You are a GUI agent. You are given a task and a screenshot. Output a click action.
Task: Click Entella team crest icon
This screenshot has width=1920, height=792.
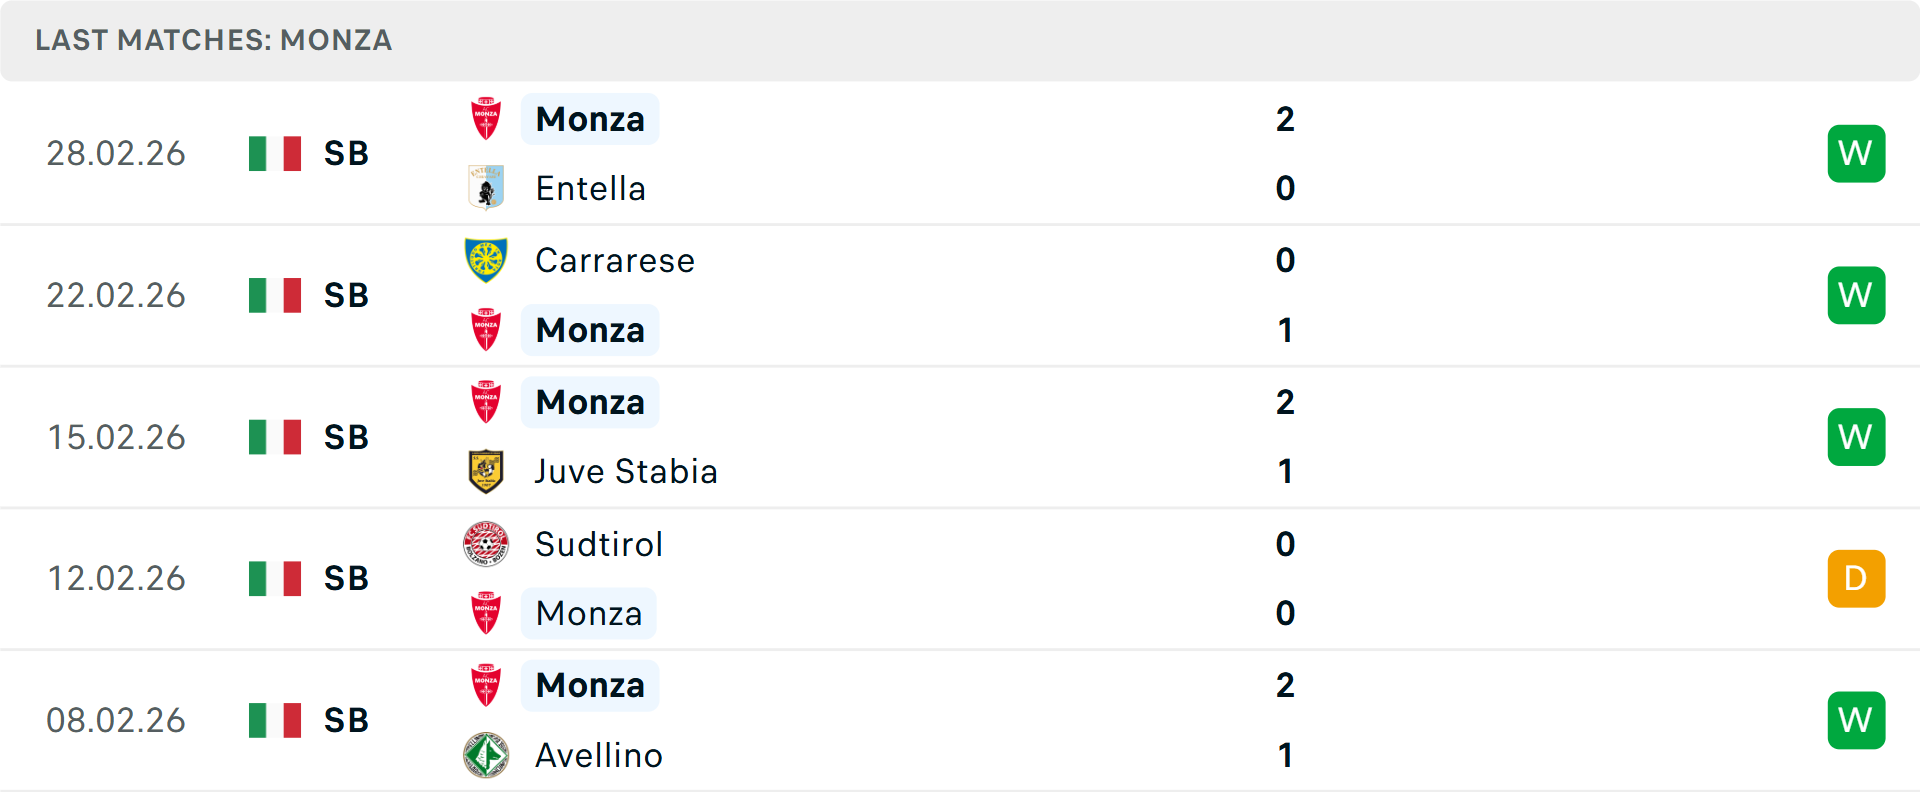coord(486,188)
